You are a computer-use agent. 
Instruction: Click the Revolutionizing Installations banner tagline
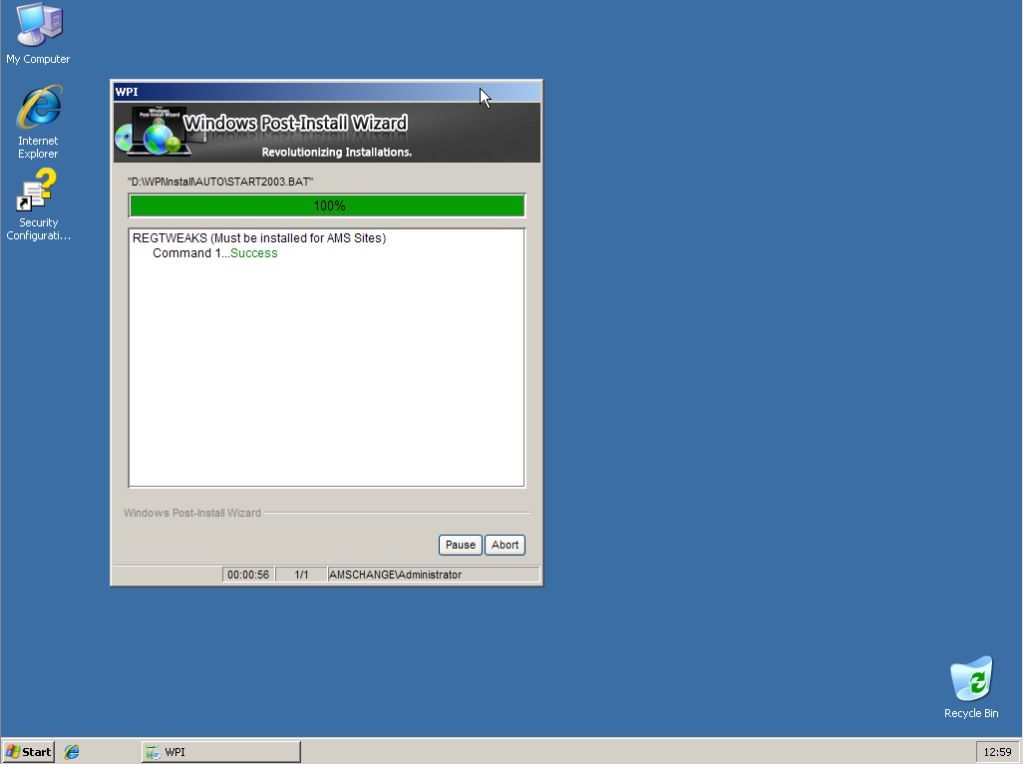(336, 153)
